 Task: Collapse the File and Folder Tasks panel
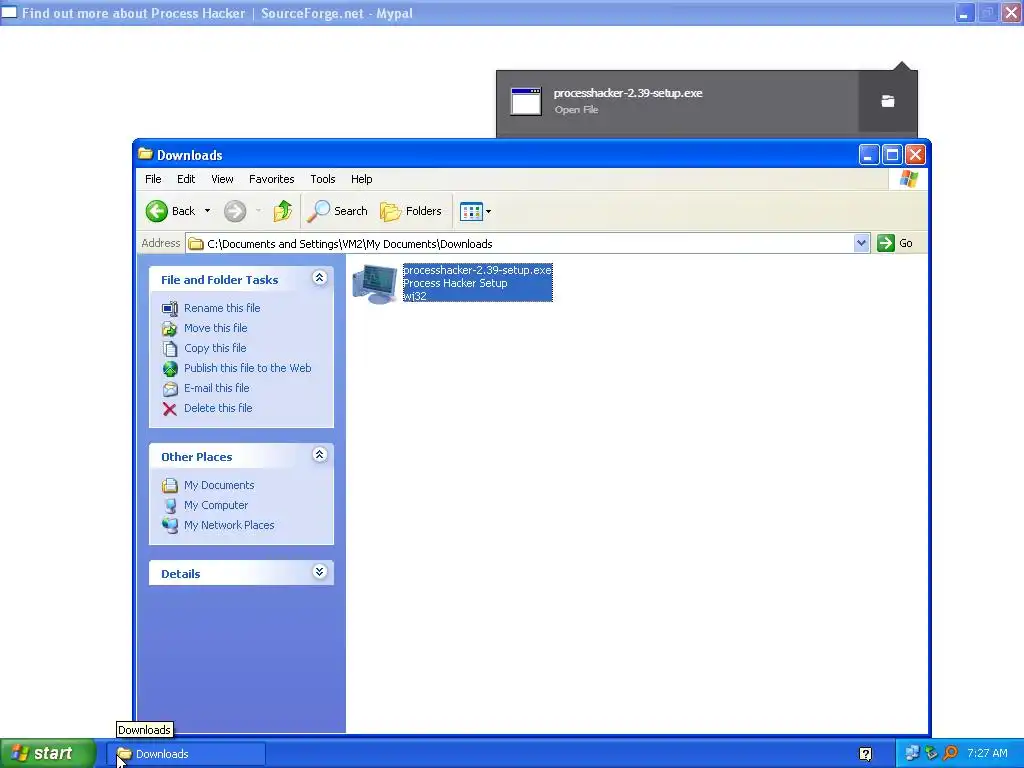click(x=319, y=278)
